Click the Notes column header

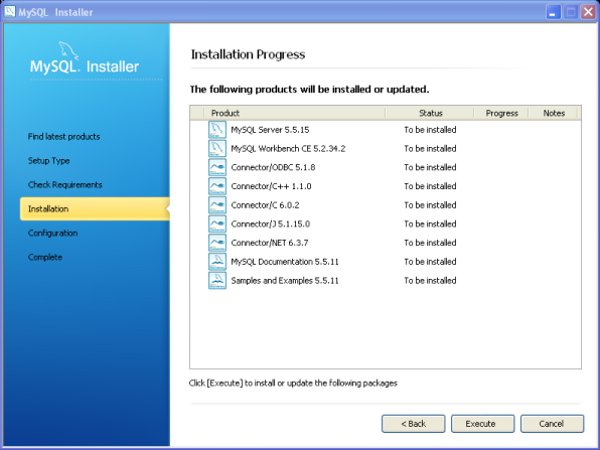point(554,113)
